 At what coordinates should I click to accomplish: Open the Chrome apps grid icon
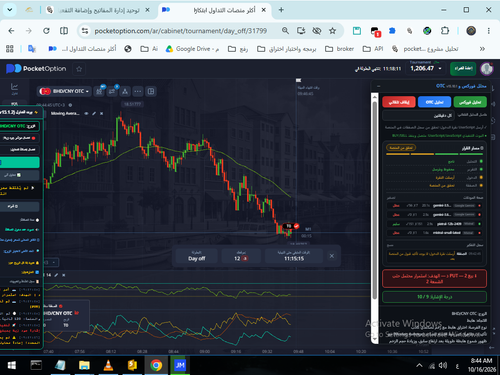coord(10,49)
